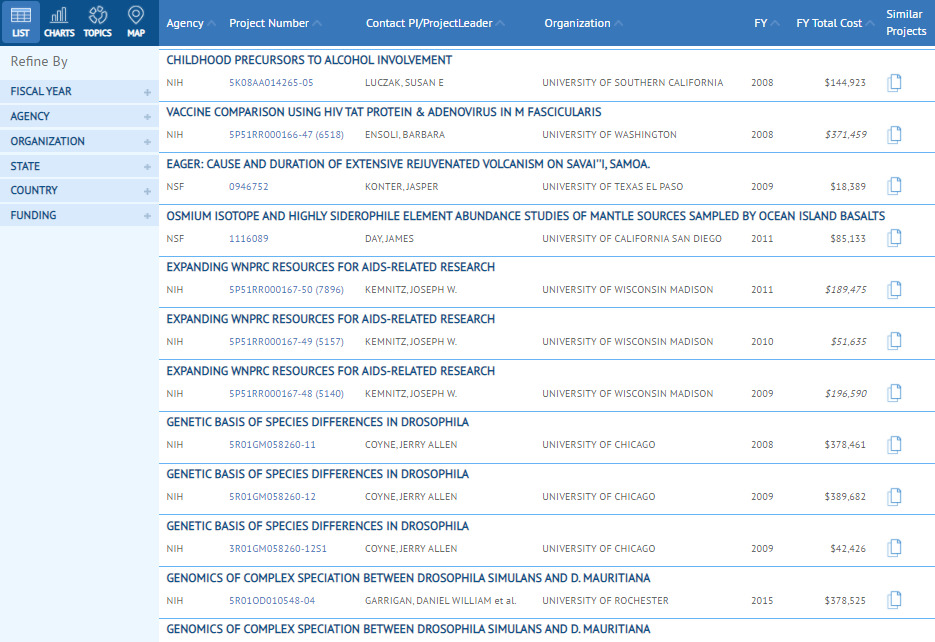Open the Topics view tab

(x=98, y=22)
